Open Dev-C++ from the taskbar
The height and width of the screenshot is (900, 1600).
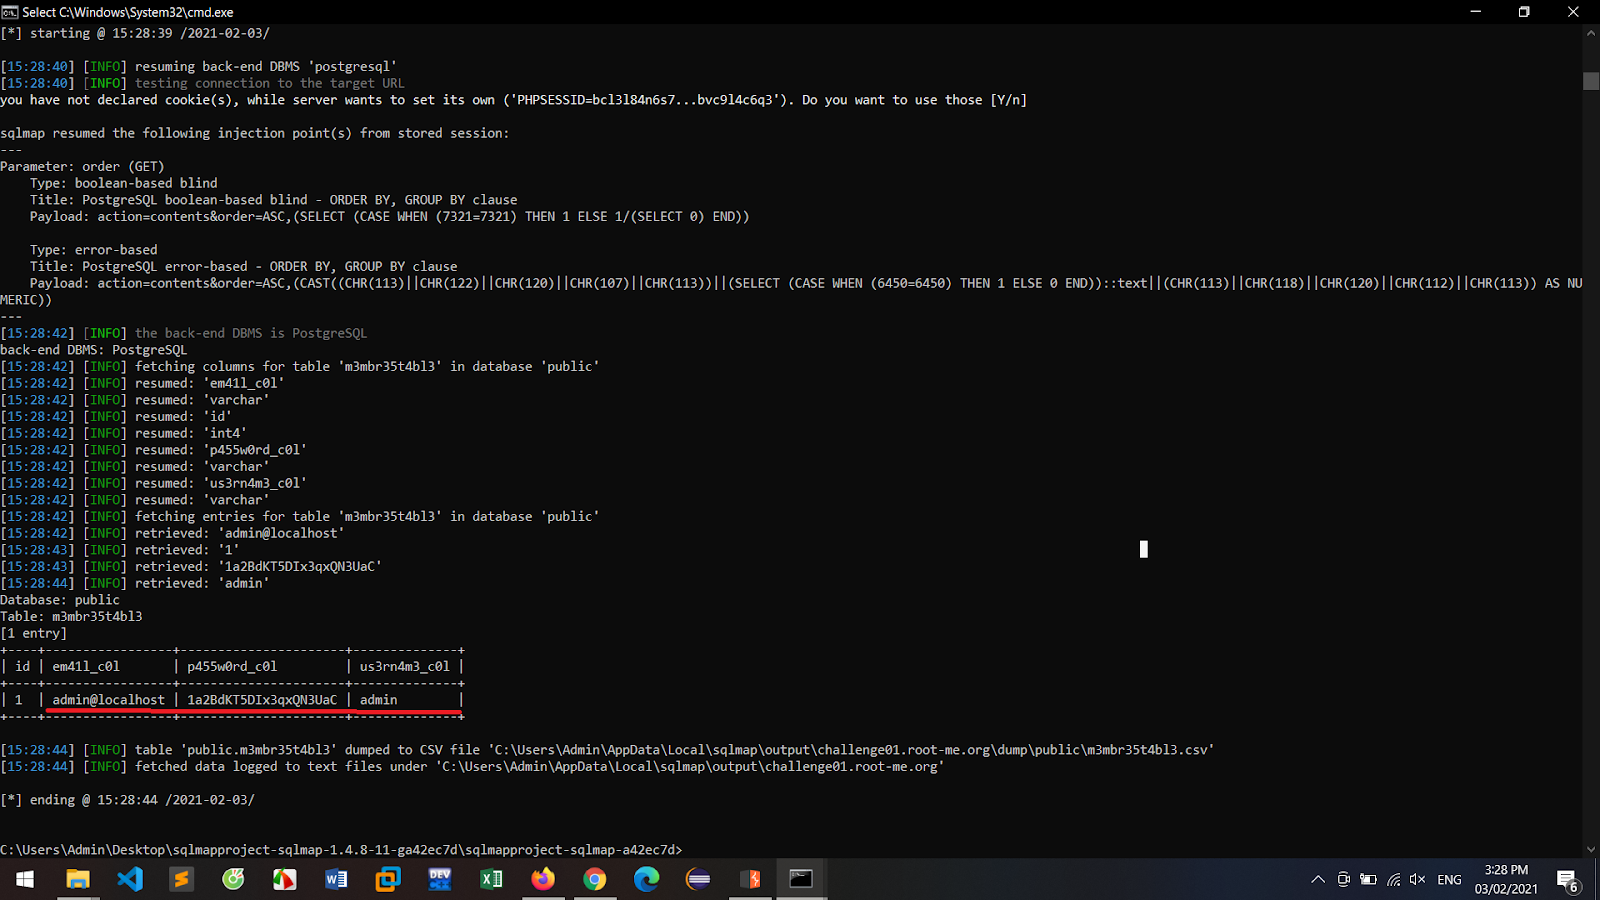point(440,879)
